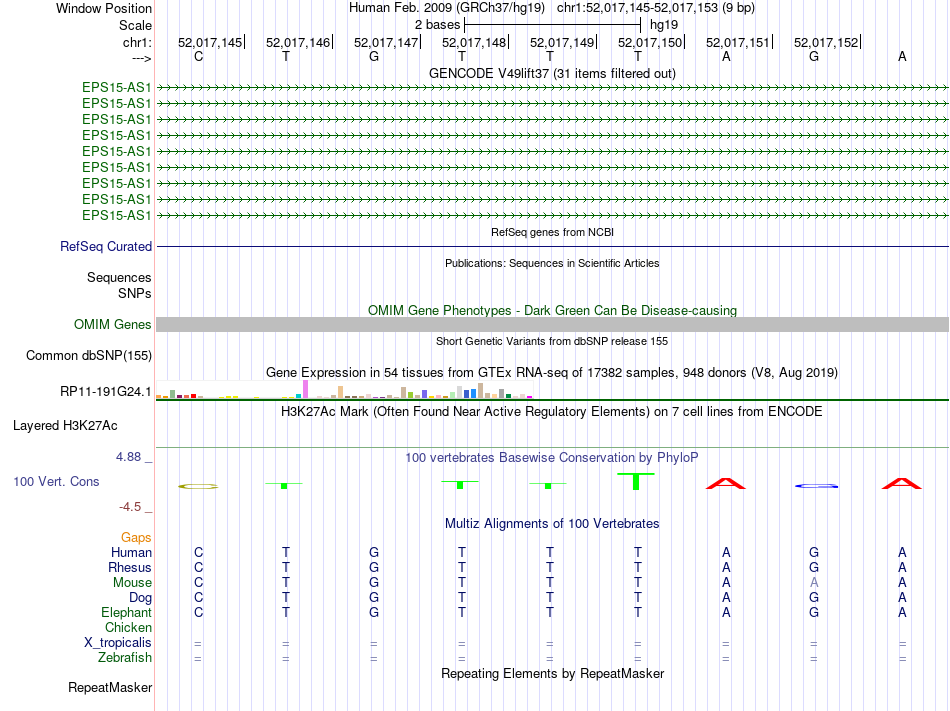Click the Mouse species label
The image size is (950, 711).
(x=132, y=583)
